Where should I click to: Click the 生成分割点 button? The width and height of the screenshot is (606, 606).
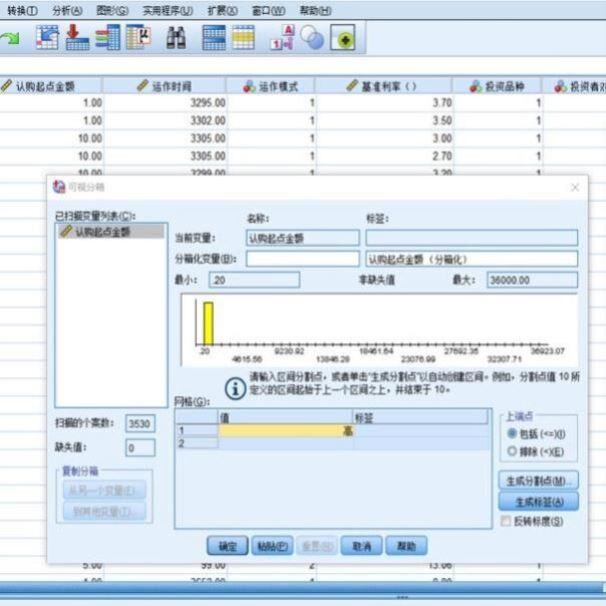pyautogui.click(x=538, y=481)
